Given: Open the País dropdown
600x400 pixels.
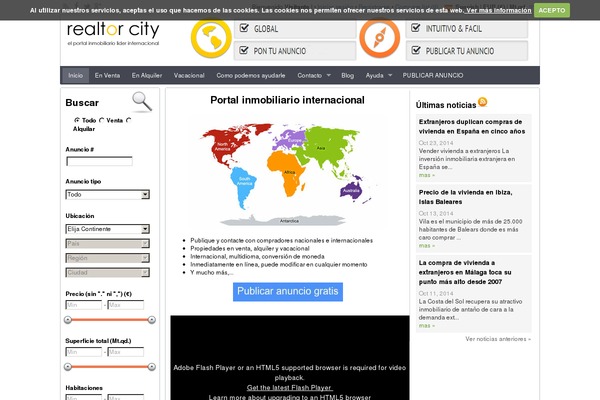Looking at the screenshot, I should (x=108, y=243).
